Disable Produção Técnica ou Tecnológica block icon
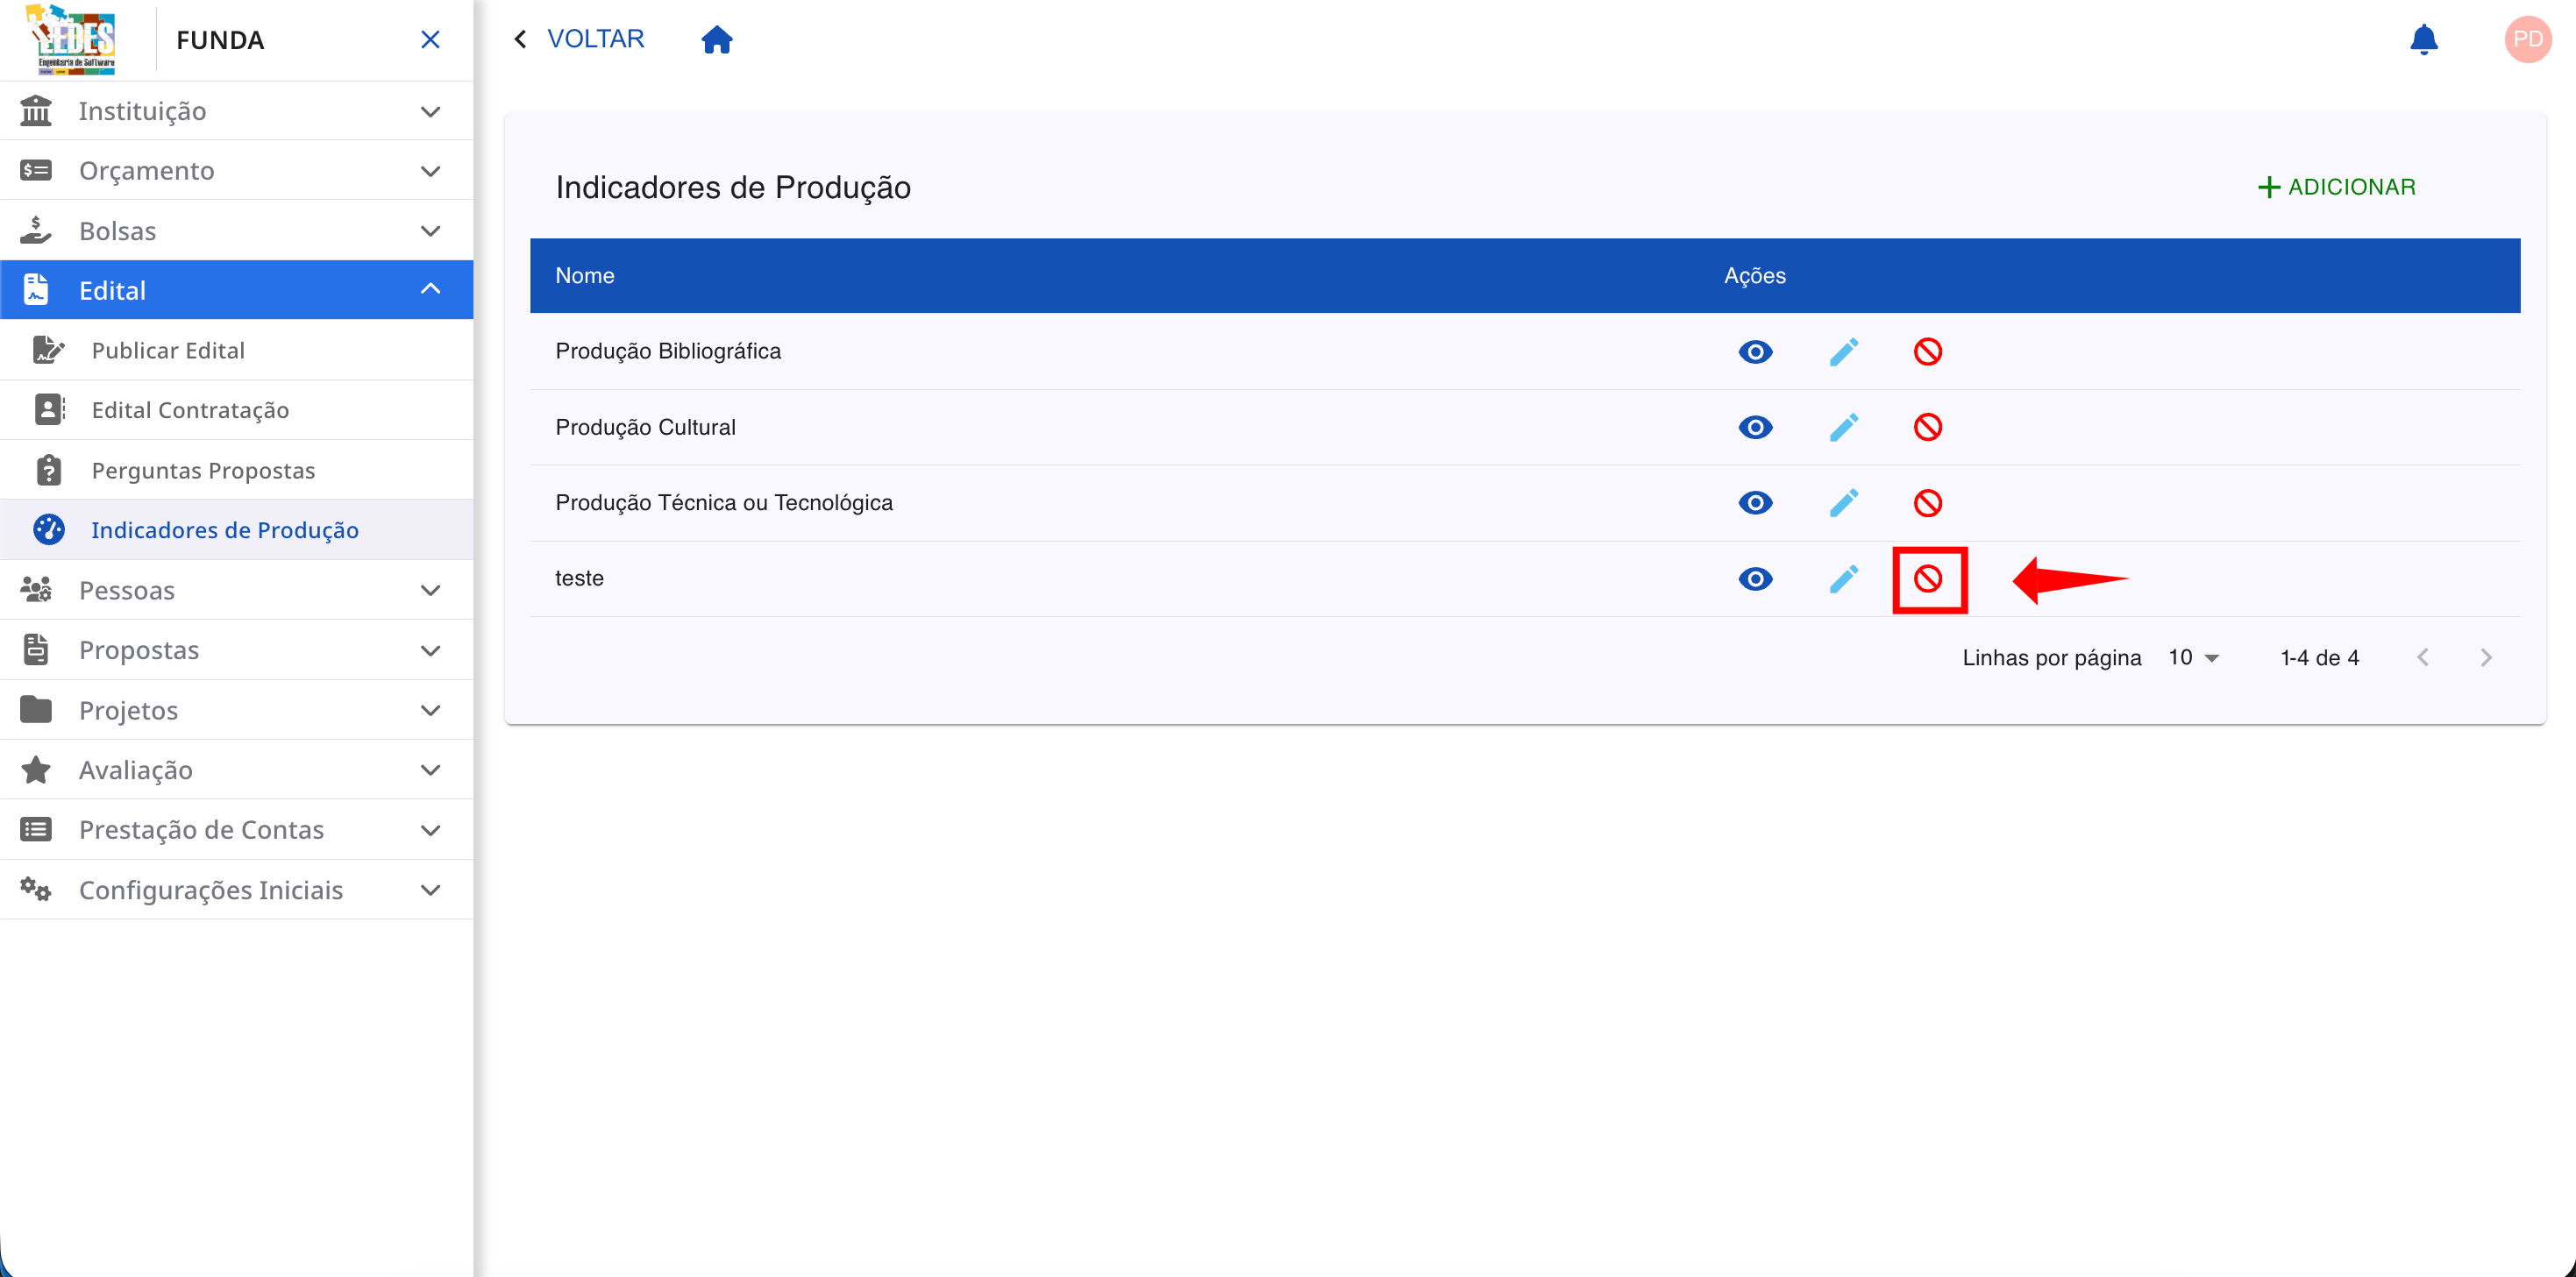This screenshot has width=2576, height=1277. pos(1928,503)
